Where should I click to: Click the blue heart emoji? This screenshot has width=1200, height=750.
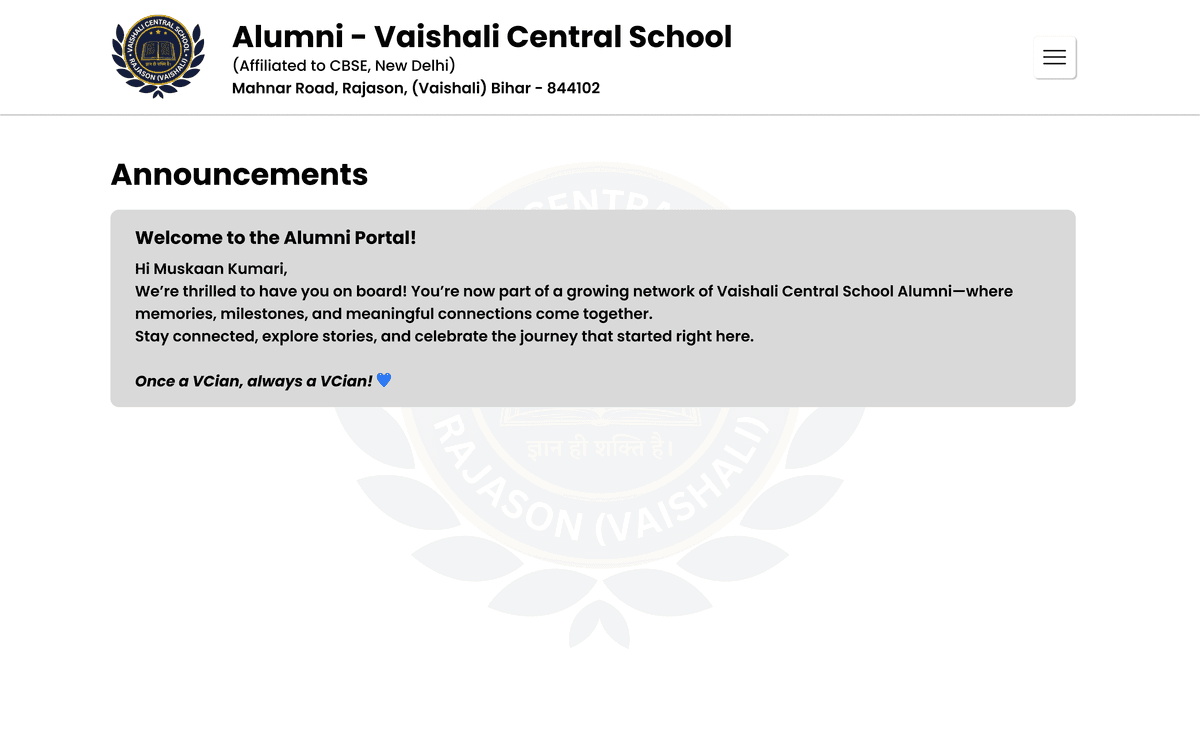384,381
